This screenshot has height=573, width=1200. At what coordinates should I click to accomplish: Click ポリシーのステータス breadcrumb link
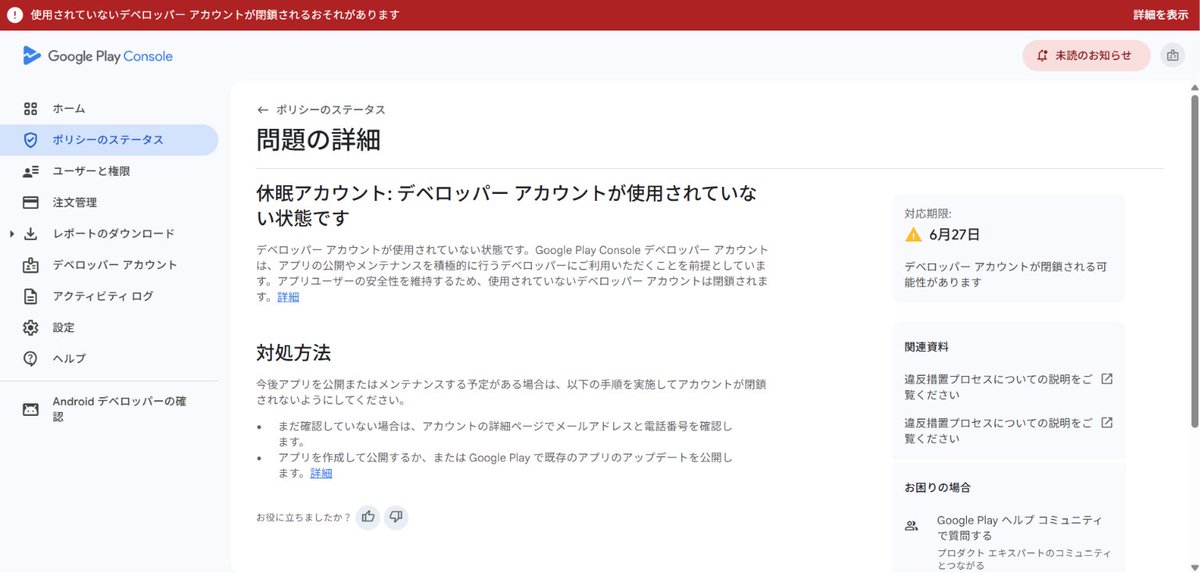point(330,110)
